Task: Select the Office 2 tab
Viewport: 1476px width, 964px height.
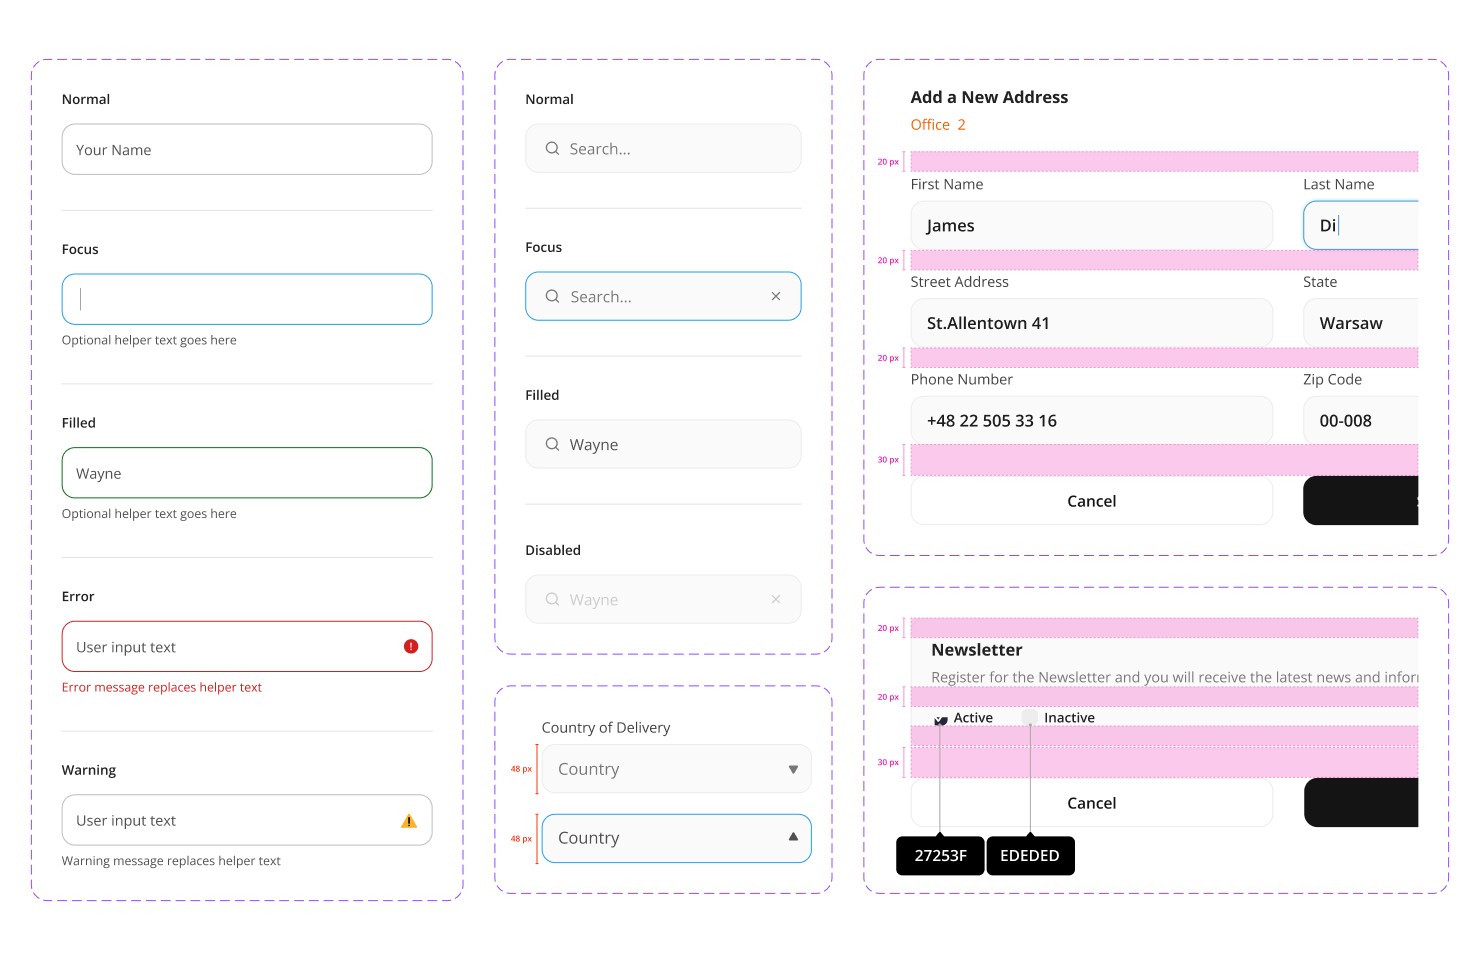Action: pyautogui.click(x=937, y=124)
